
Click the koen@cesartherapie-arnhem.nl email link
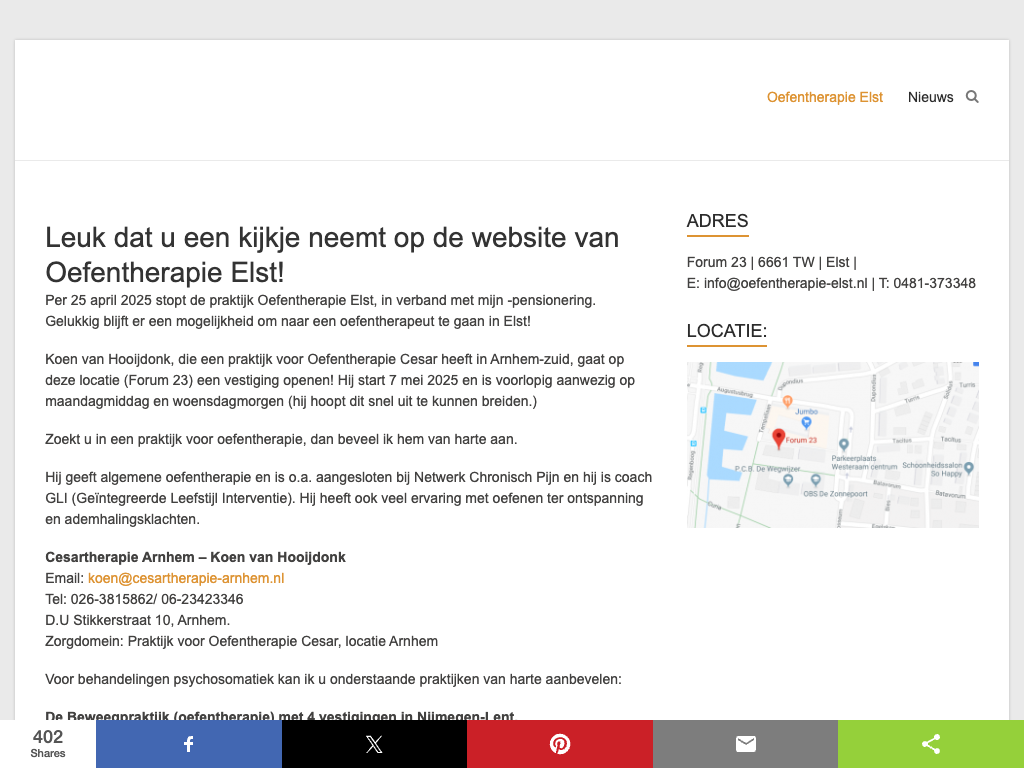[x=186, y=578]
